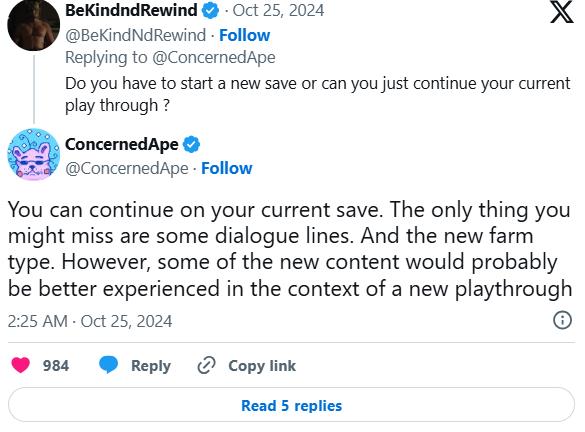The width and height of the screenshot is (585, 432).
Task: Open the tweet info circle icon
Action: (562, 320)
